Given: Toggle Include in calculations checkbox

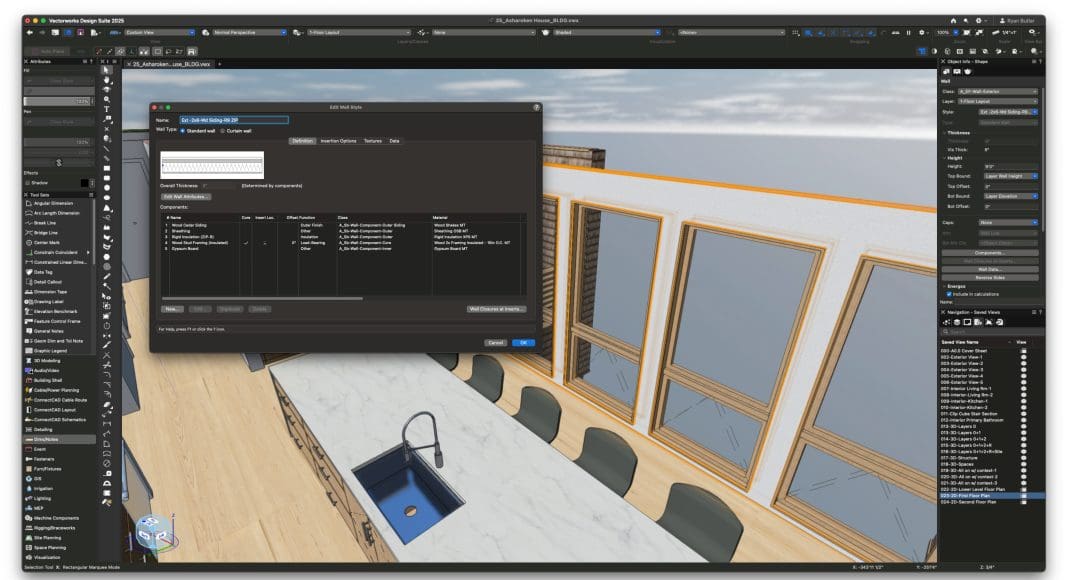Looking at the screenshot, I should click(x=951, y=291).
